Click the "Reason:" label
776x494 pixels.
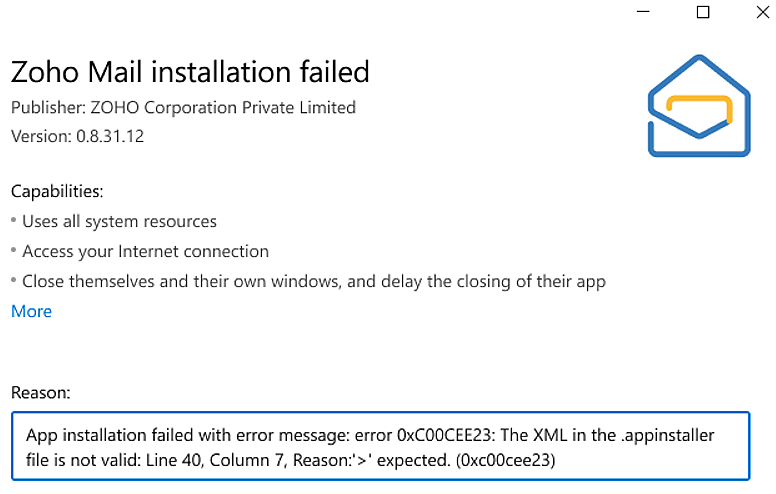pyautogui.click(x=41, y=394)
